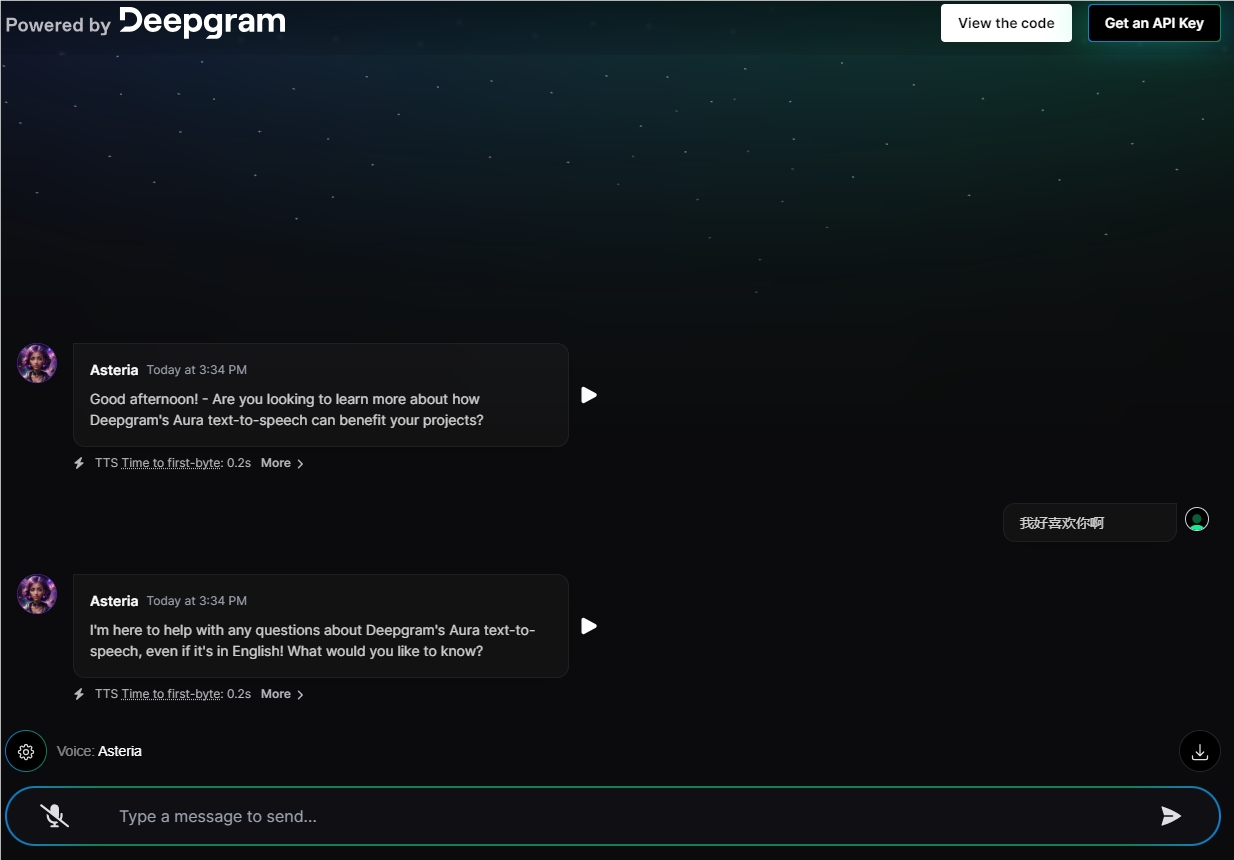Download the conversation transcript
The height and width of the screenshot is (860, 1234).
1200,752
